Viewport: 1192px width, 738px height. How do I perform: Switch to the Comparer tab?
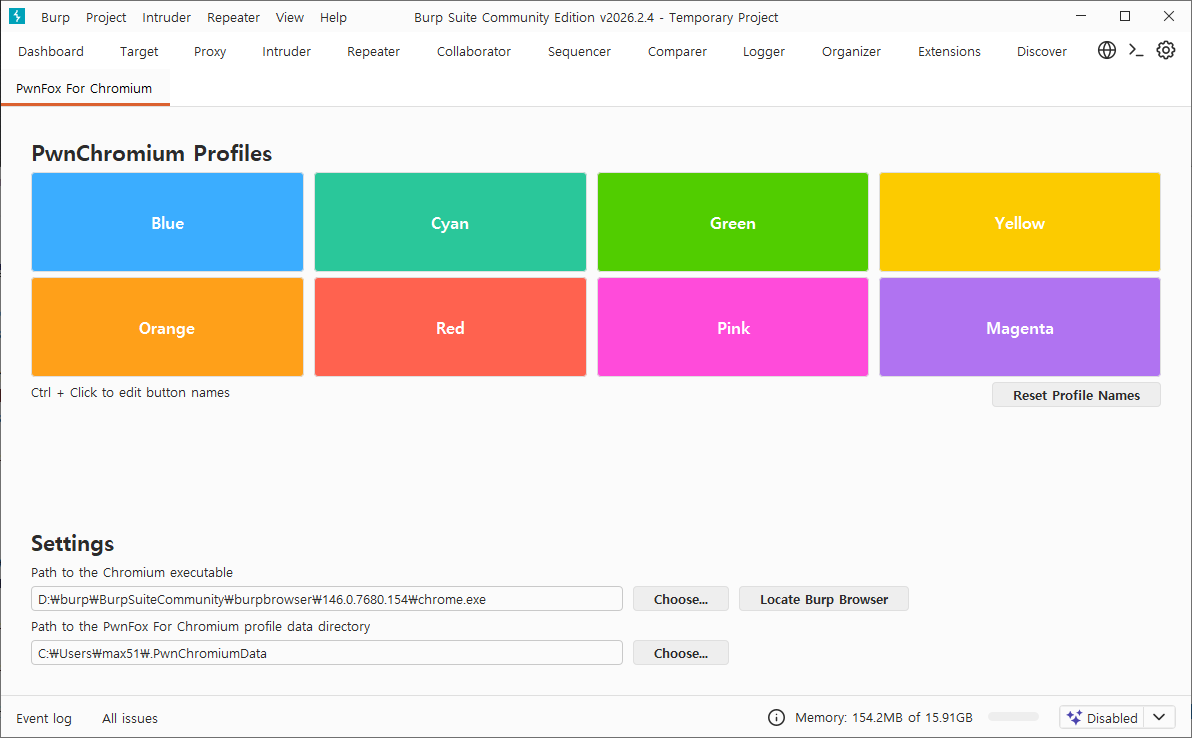(677, 52)
